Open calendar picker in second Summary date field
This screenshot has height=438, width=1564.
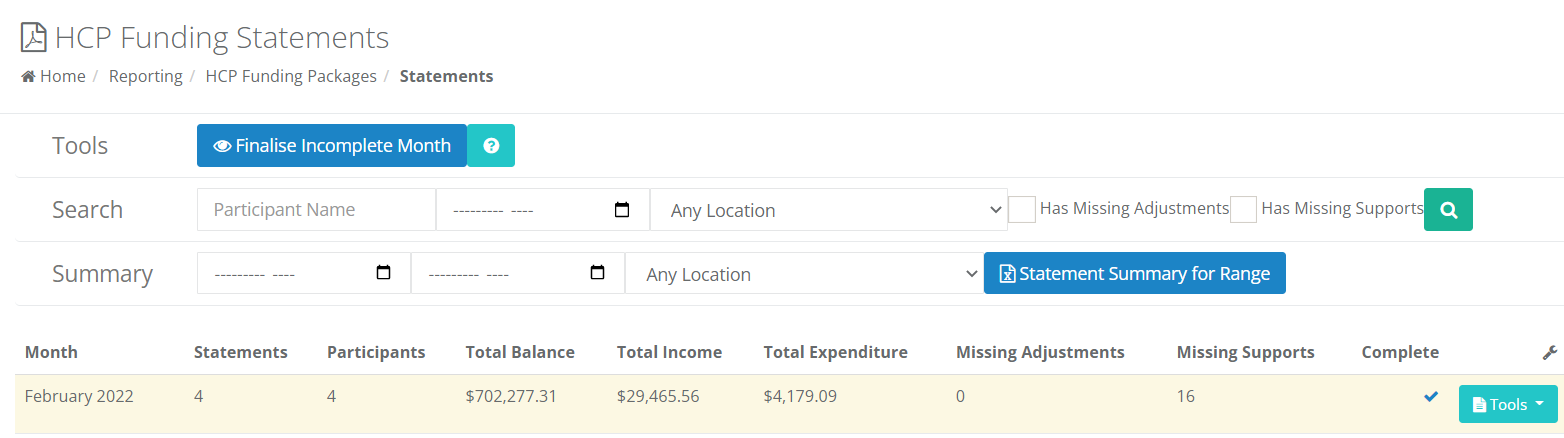click(598, 273)
